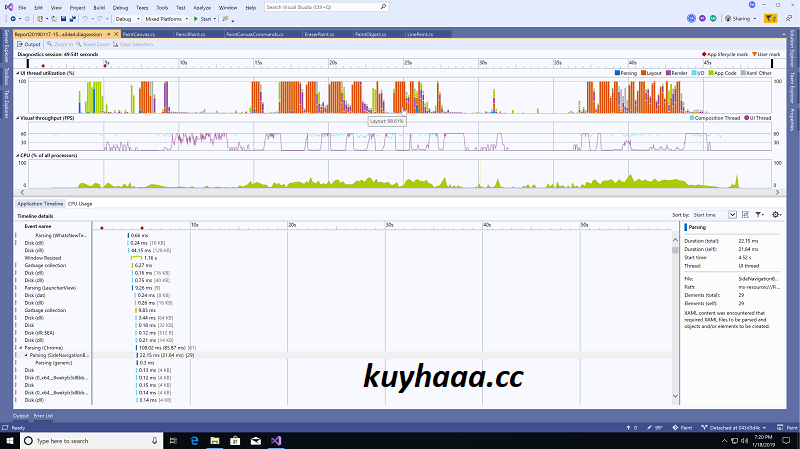Open the Analyze menu
The height and width of the screenshot is (449, 800).
[202, 8]
